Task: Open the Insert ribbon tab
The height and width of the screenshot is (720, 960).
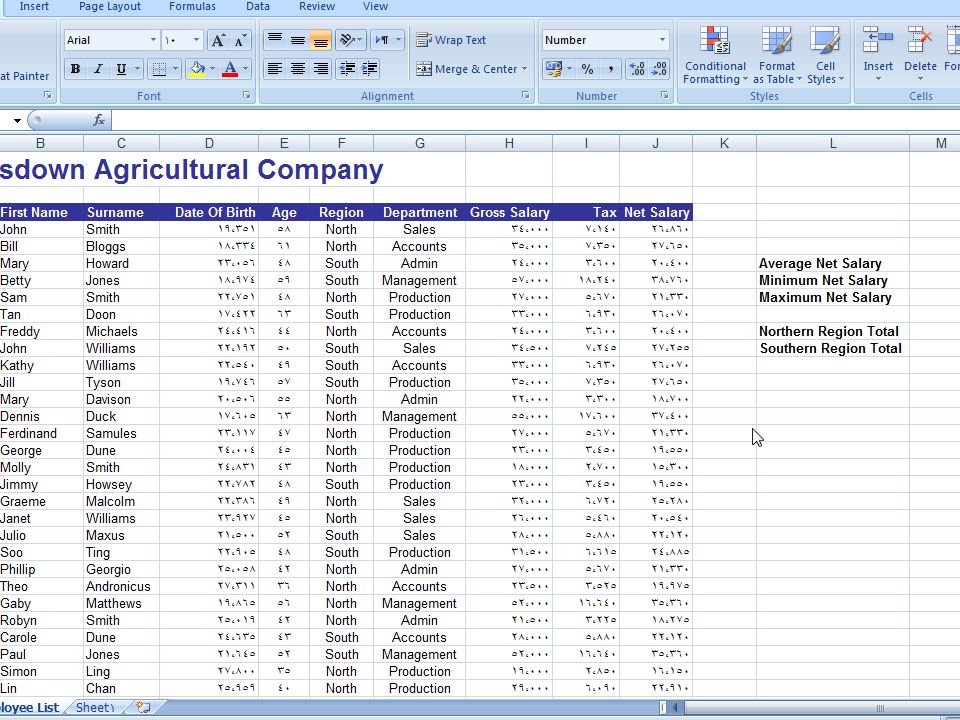Action: coord(34,7)
